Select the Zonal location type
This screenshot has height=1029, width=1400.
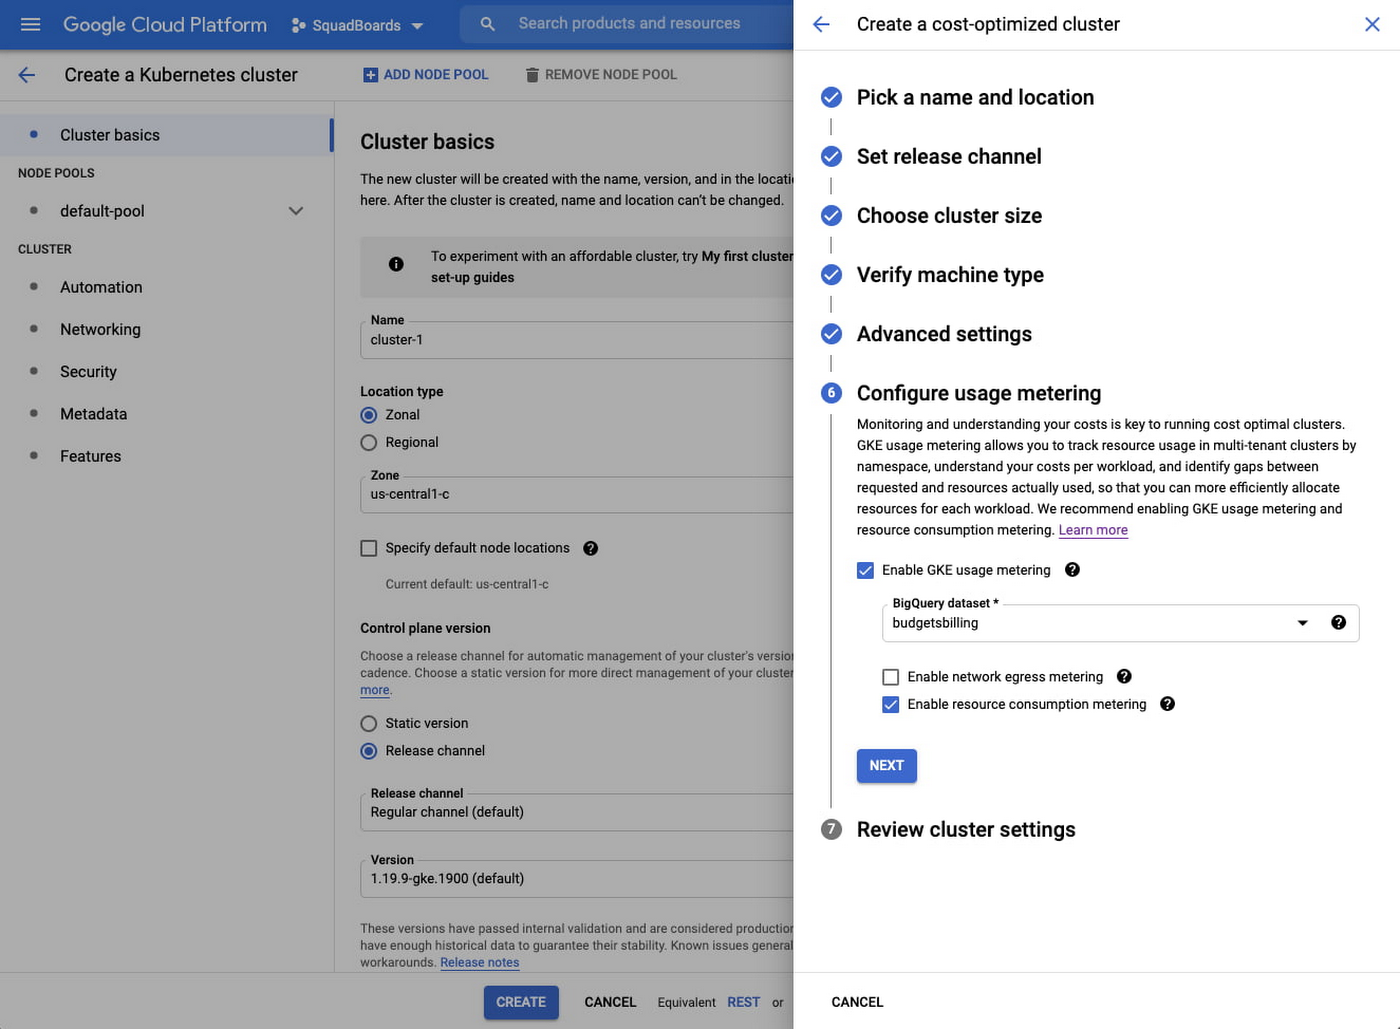tap(369, 415)
